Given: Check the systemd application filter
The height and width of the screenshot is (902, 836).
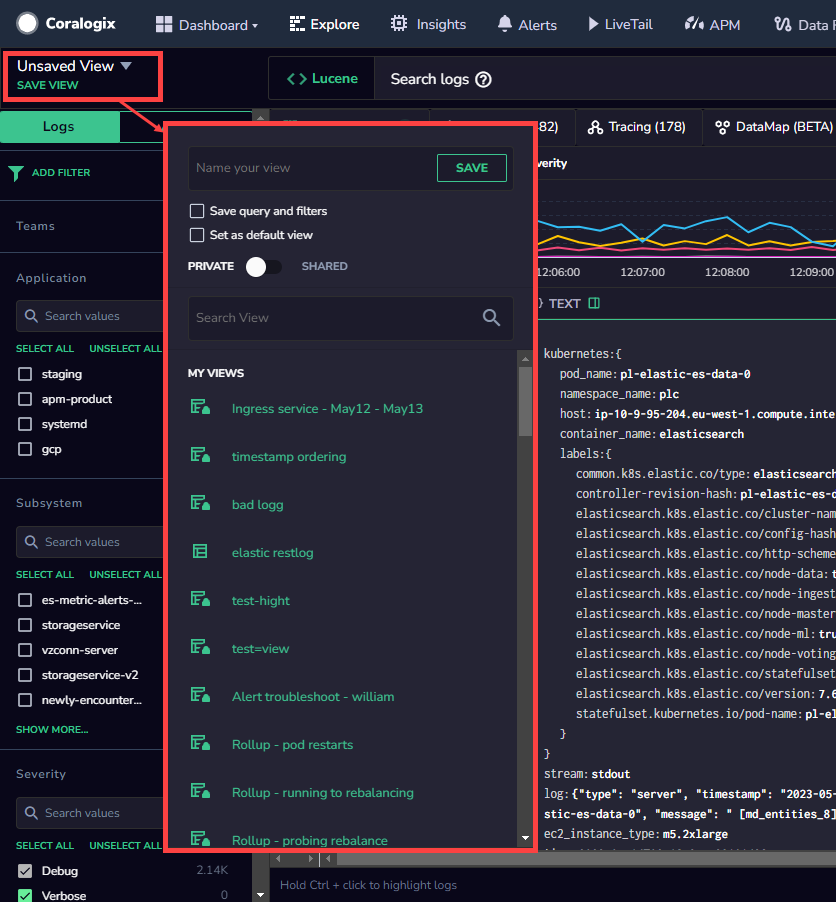Looking at the screenshot, I should tap(25, 424).
